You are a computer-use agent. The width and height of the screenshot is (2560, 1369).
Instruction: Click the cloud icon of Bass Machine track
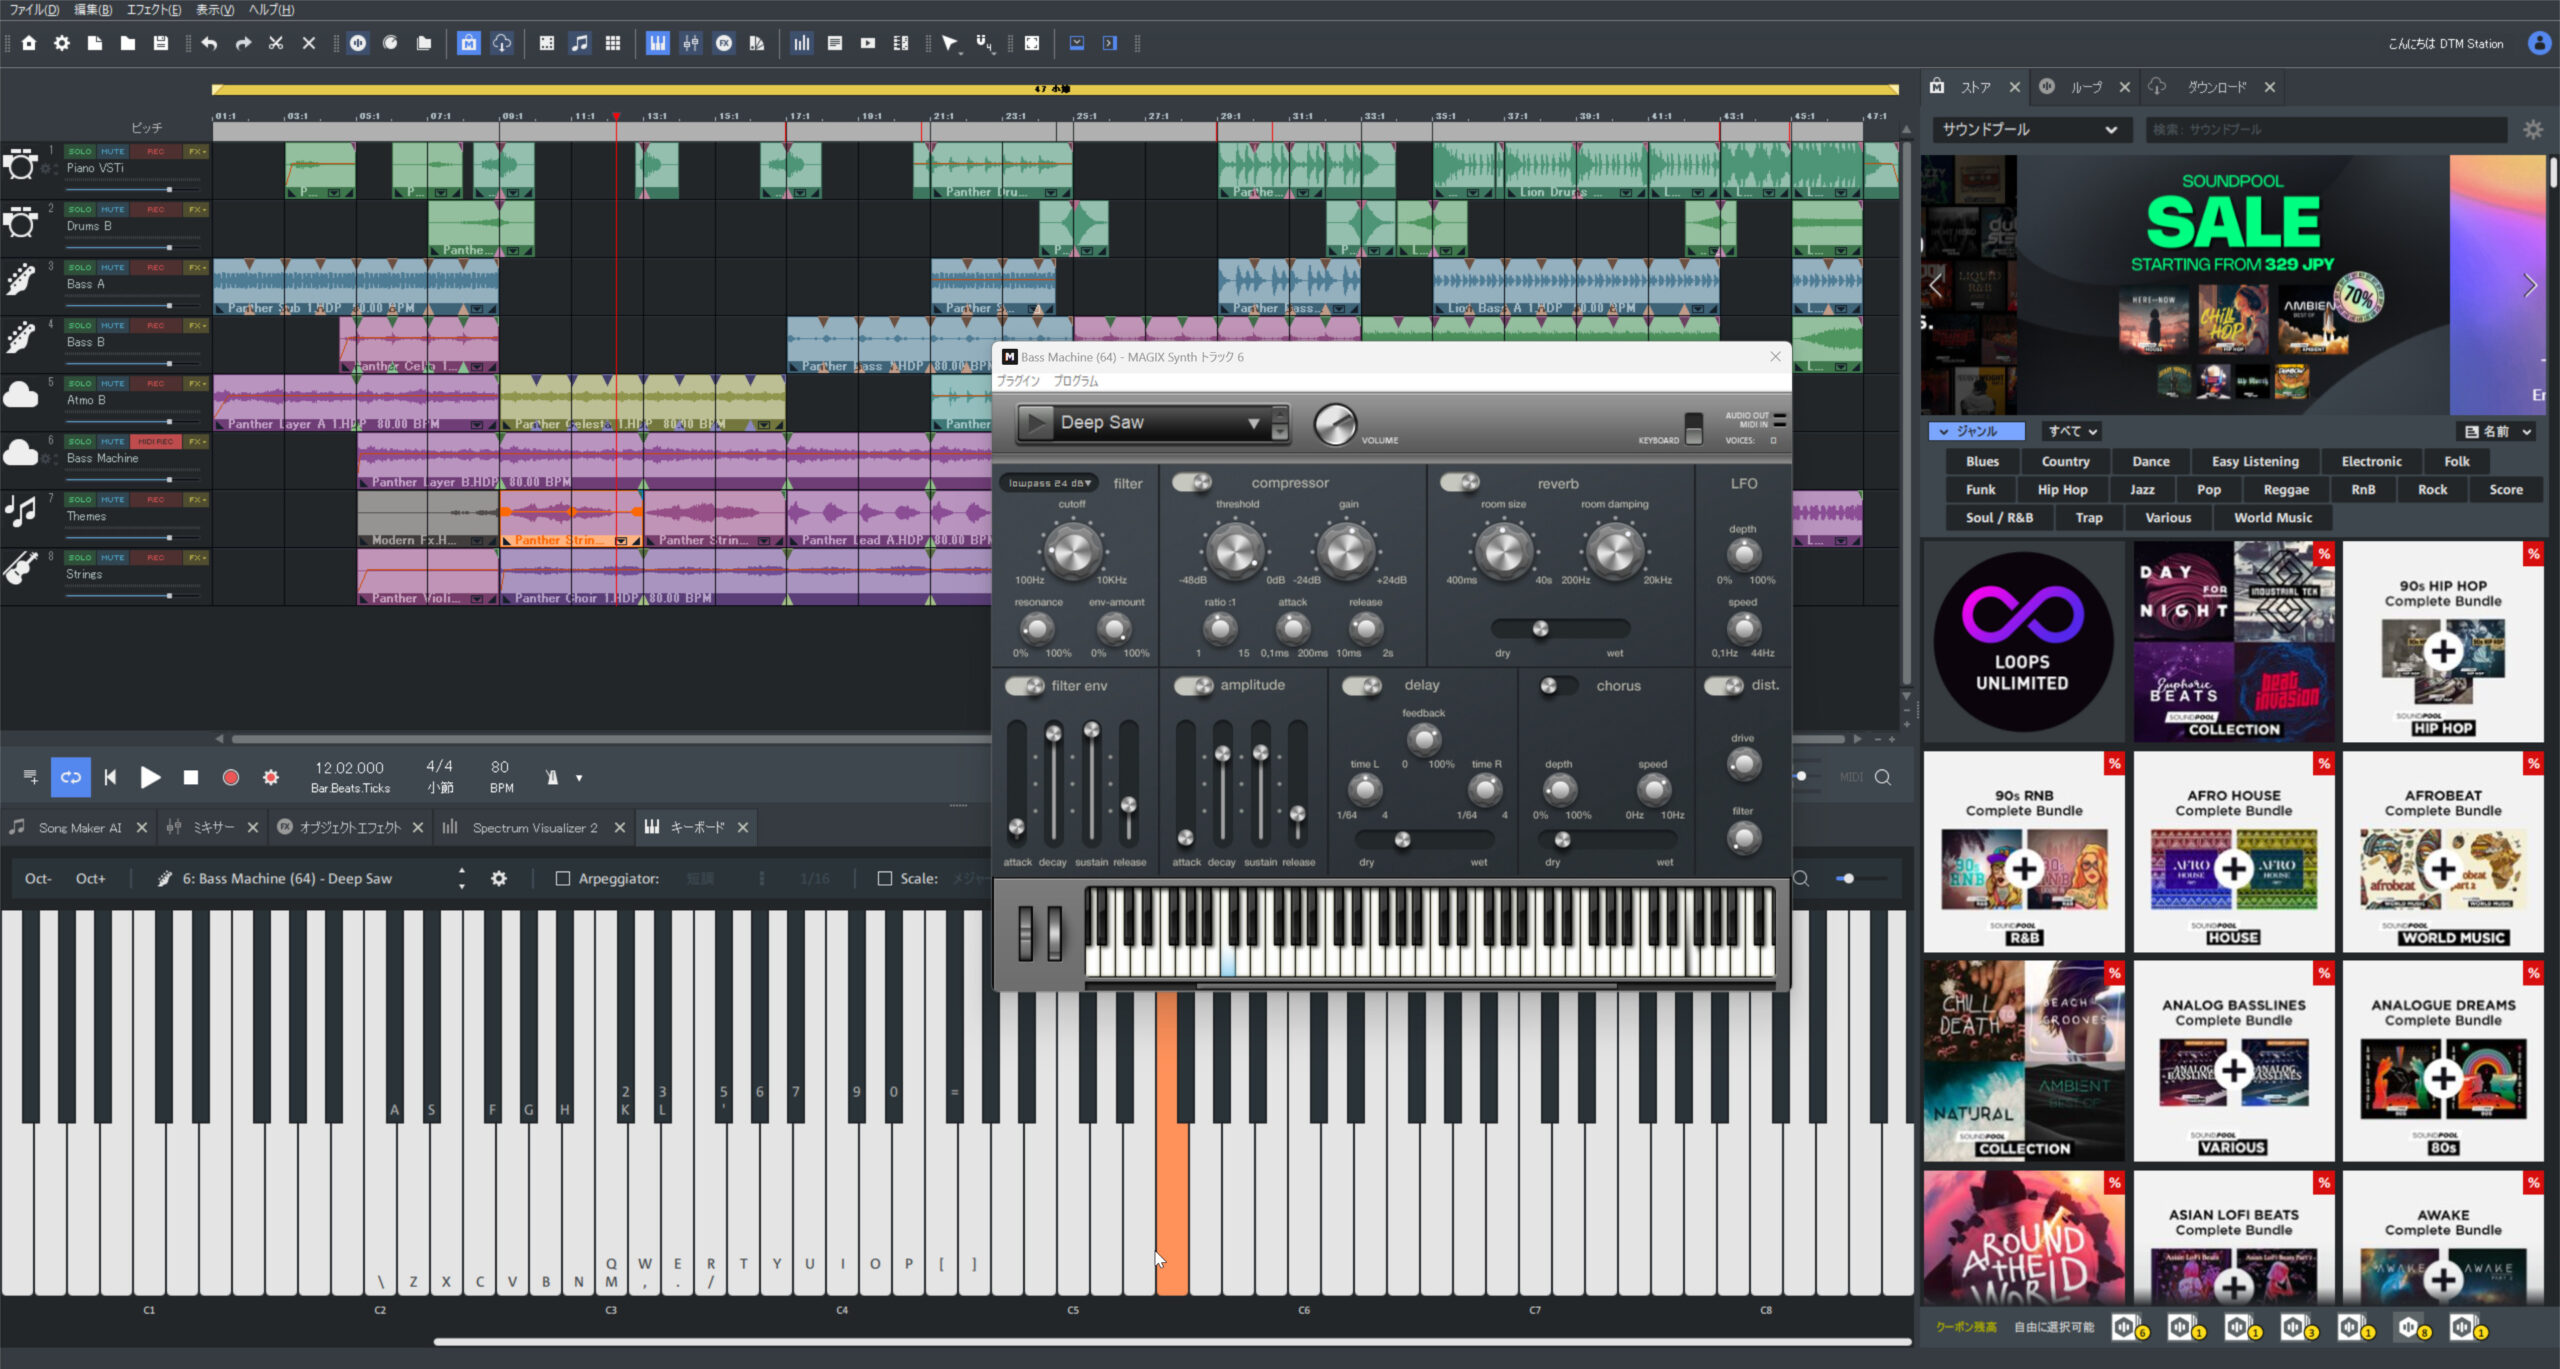[20, 453]
